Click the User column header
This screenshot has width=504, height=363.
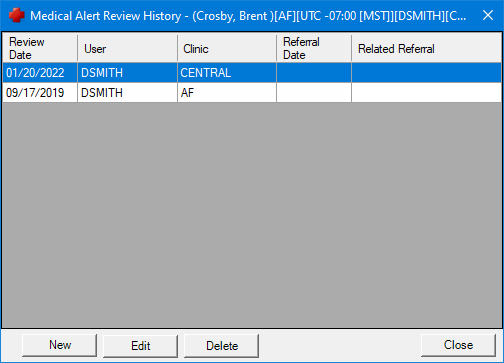pos(127,48)
